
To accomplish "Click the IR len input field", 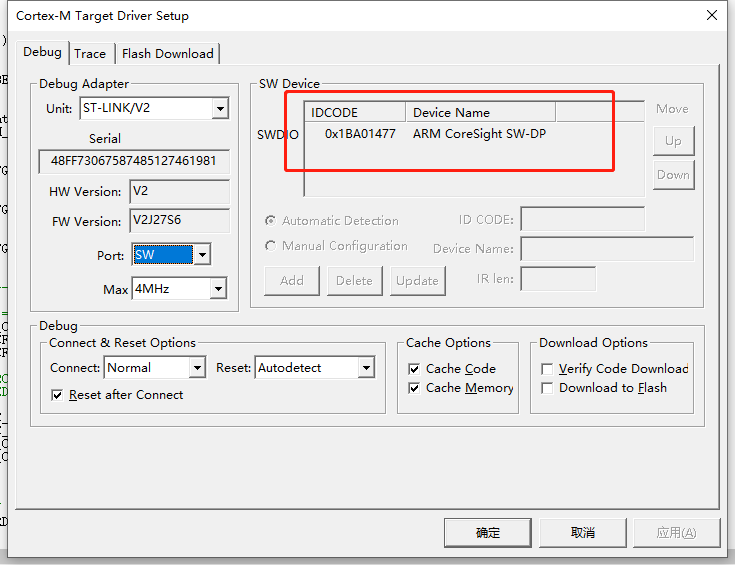I will 558,279.
